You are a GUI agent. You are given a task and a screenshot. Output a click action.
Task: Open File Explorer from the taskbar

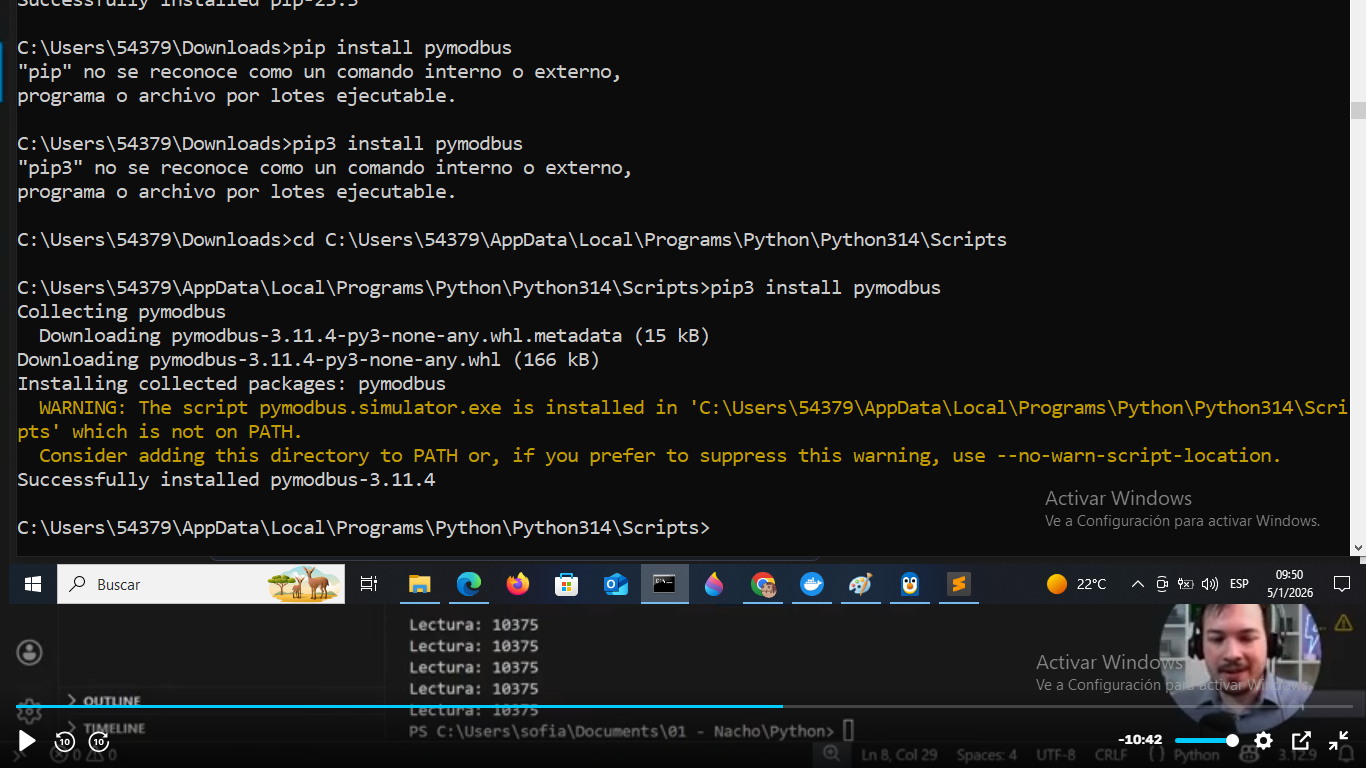[419, 584]
